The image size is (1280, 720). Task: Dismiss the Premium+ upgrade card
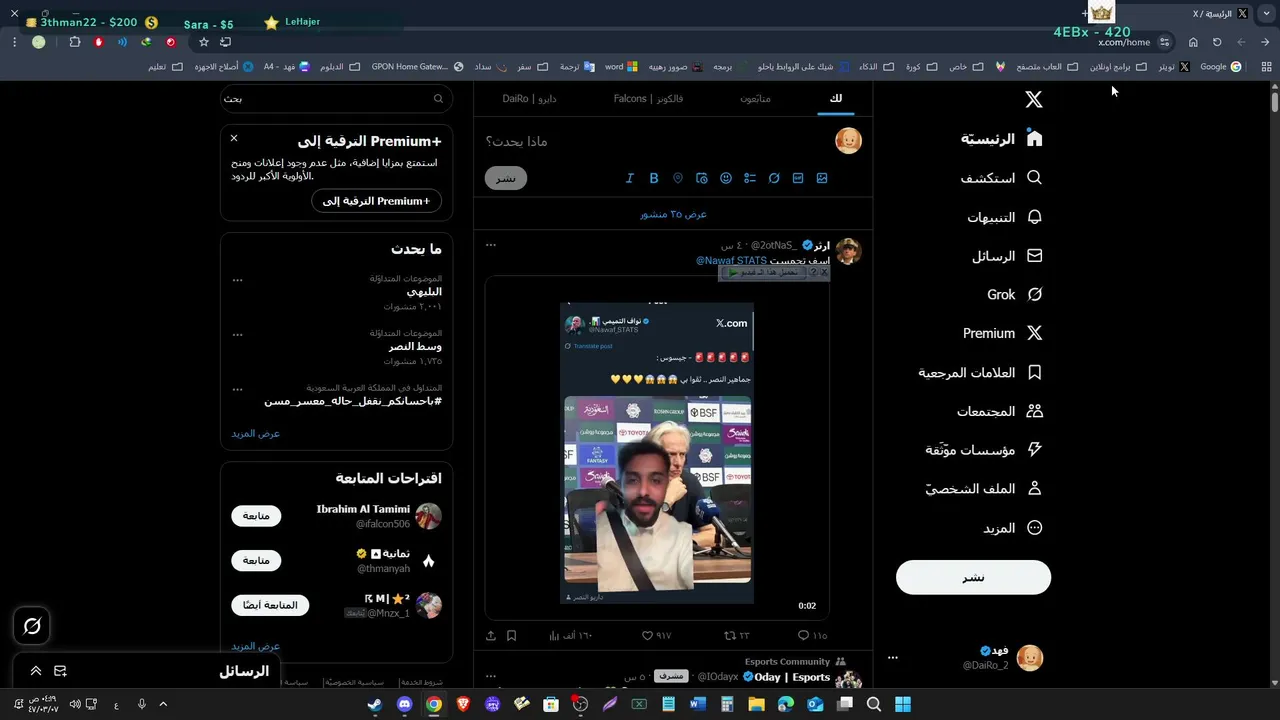click(234, 138)
